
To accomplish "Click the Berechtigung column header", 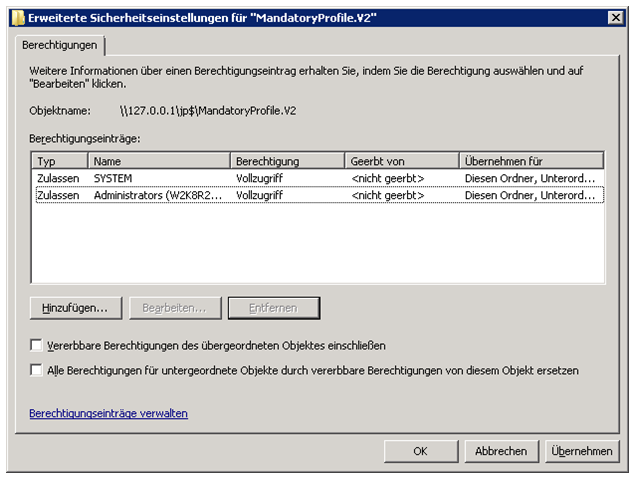I will tap(288, 161).
